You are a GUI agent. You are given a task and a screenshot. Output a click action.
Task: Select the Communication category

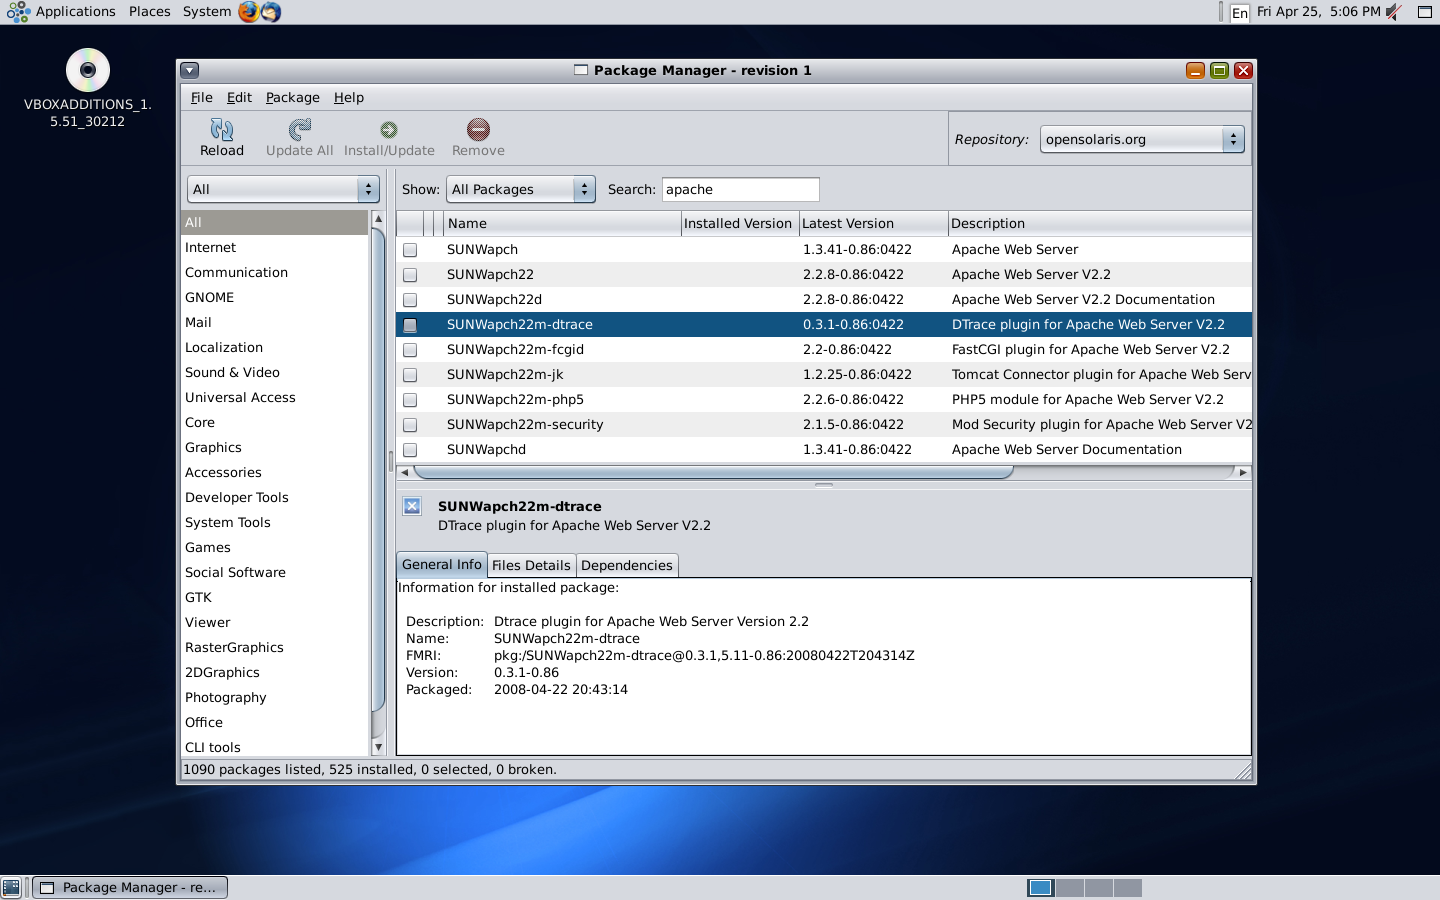[275, 272]
